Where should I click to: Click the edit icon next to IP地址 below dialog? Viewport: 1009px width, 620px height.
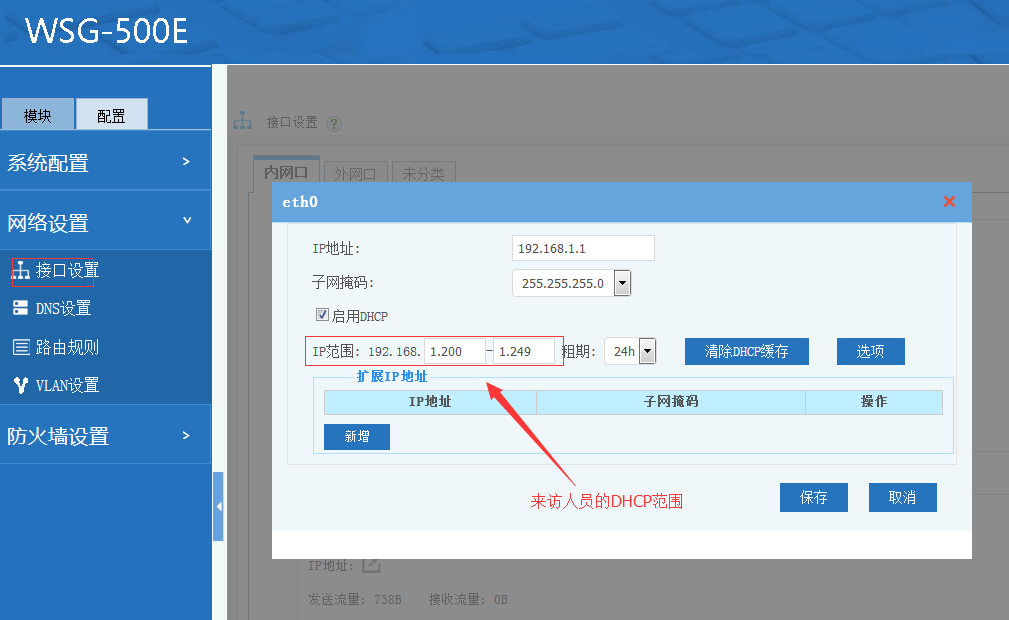point(371,566)
